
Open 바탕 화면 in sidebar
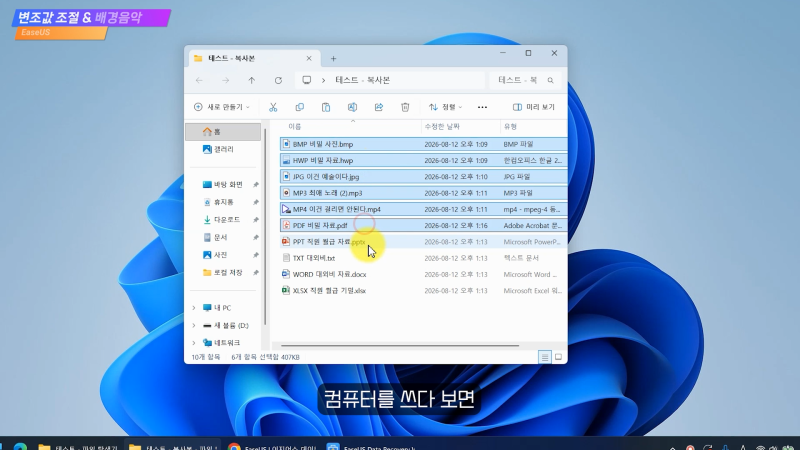pos(224,184)
